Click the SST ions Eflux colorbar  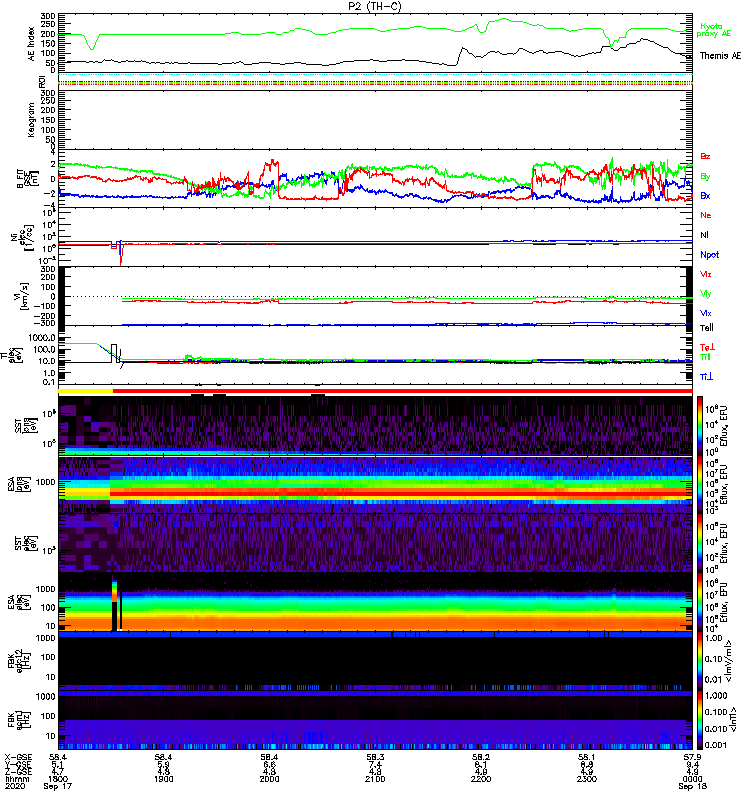(700, 426)
